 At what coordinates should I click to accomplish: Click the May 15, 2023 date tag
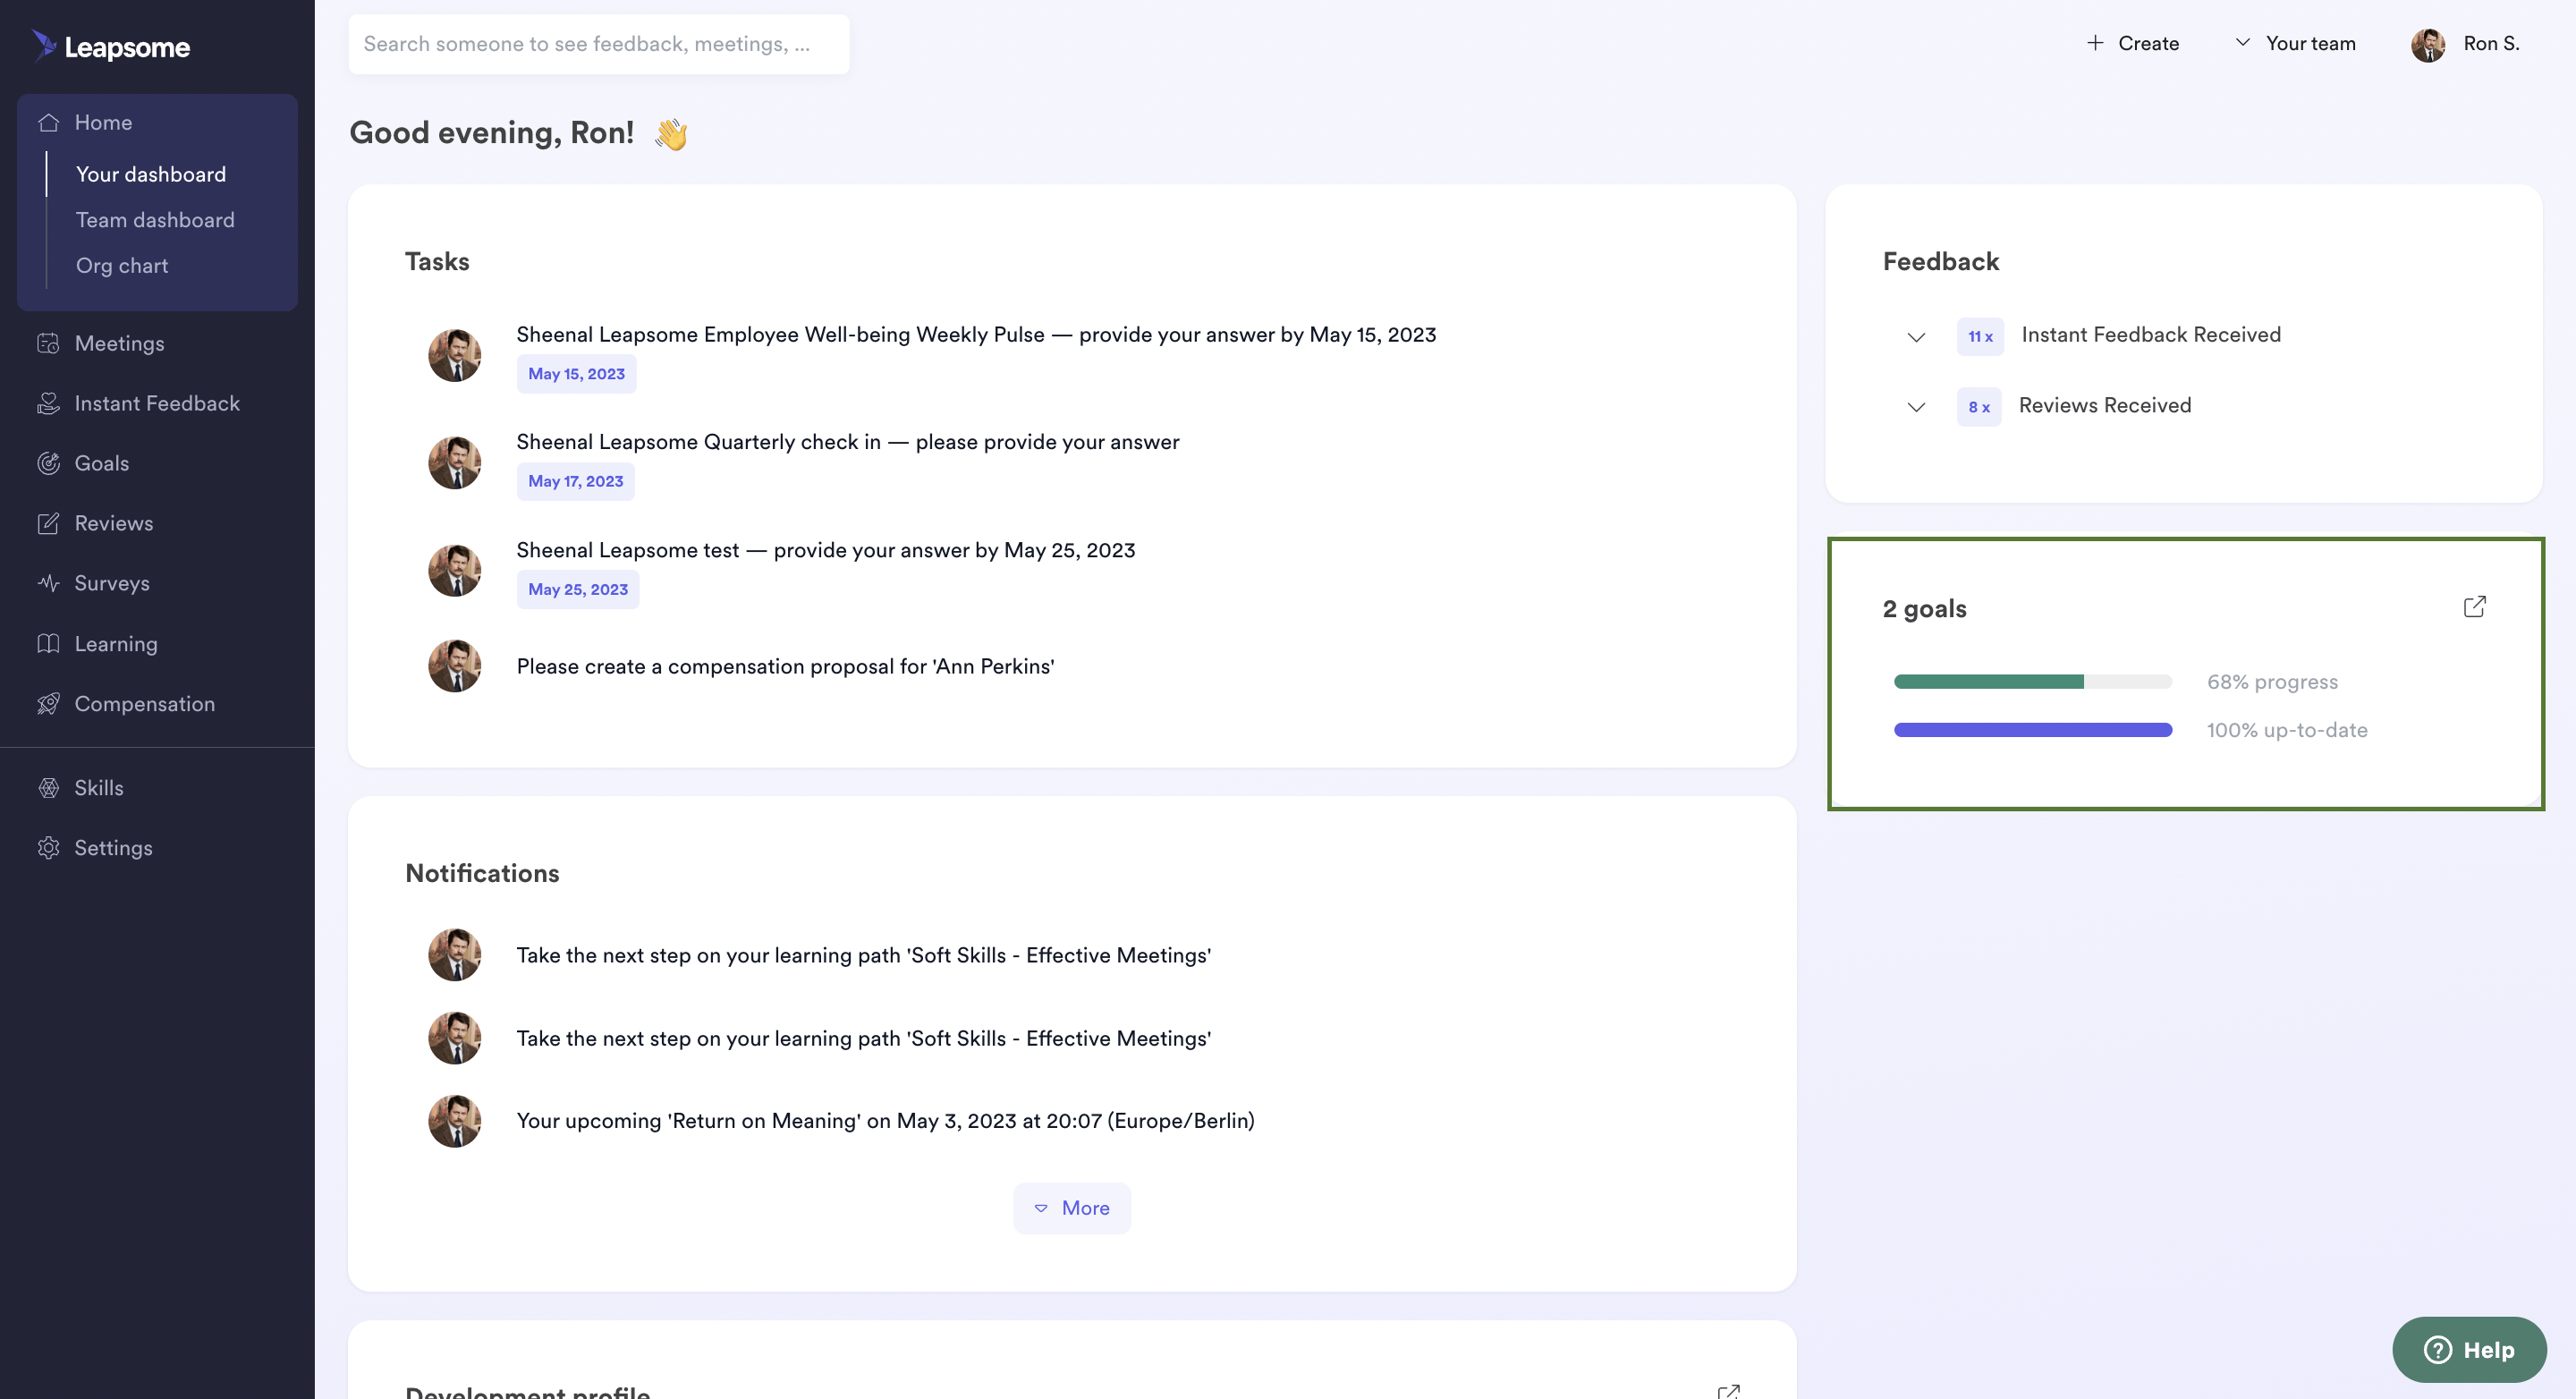point(576,374)
